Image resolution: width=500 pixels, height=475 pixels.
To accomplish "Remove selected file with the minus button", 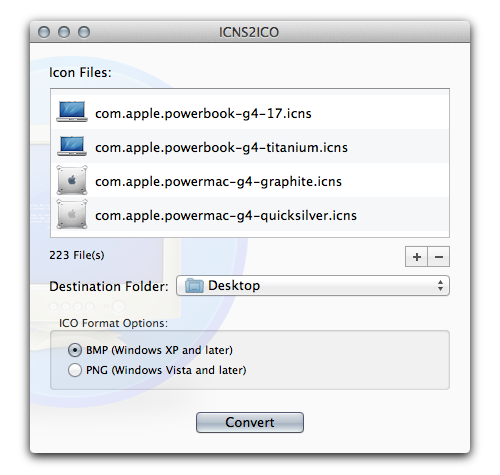I will click(439, 257).
